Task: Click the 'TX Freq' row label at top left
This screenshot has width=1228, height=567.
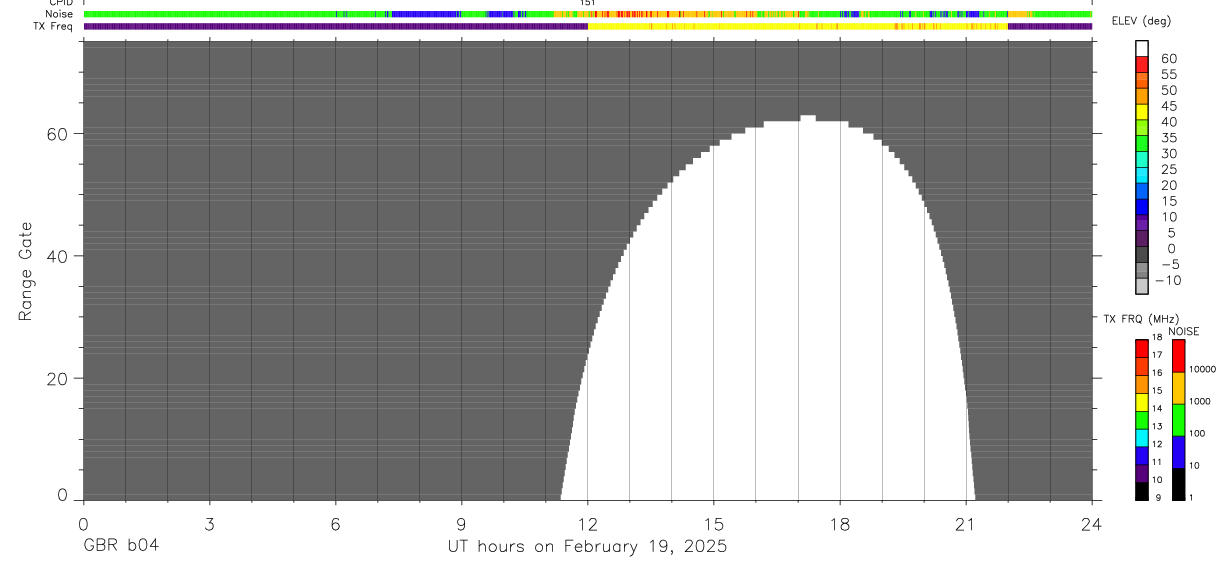Action: [54, 27]
